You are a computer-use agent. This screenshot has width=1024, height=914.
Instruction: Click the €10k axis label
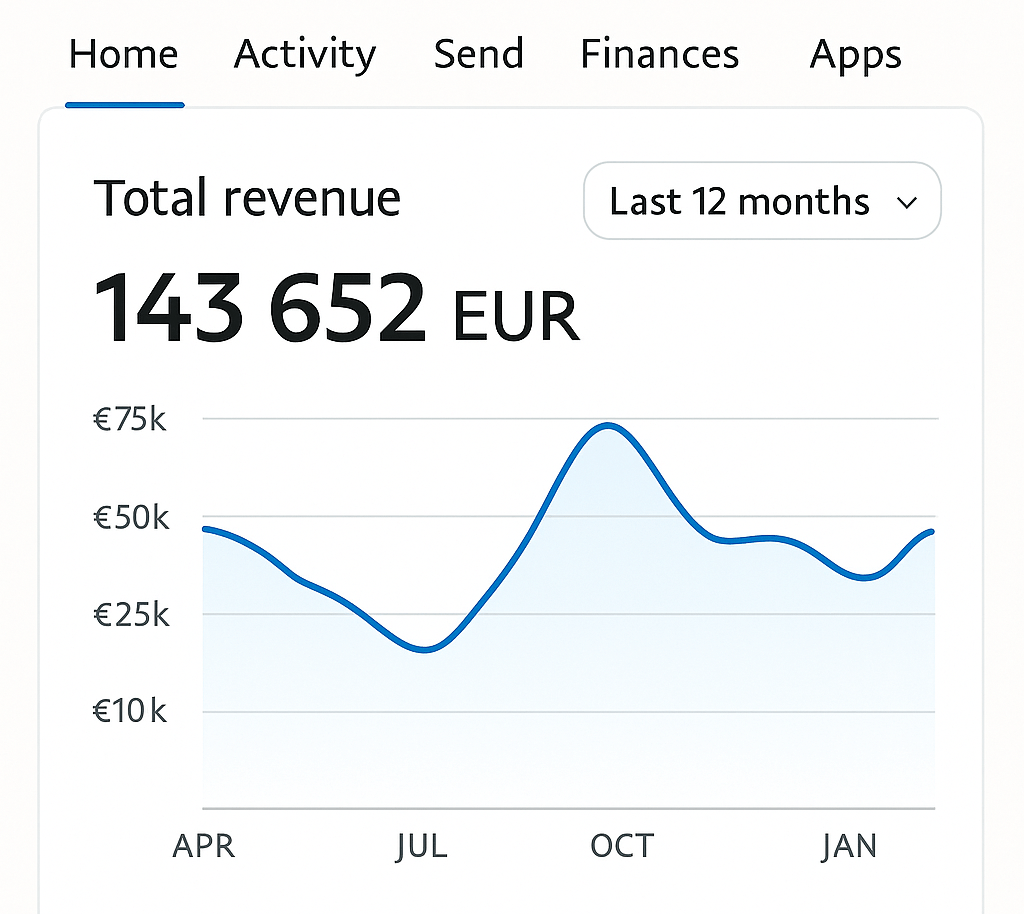[x=131, y=711]
